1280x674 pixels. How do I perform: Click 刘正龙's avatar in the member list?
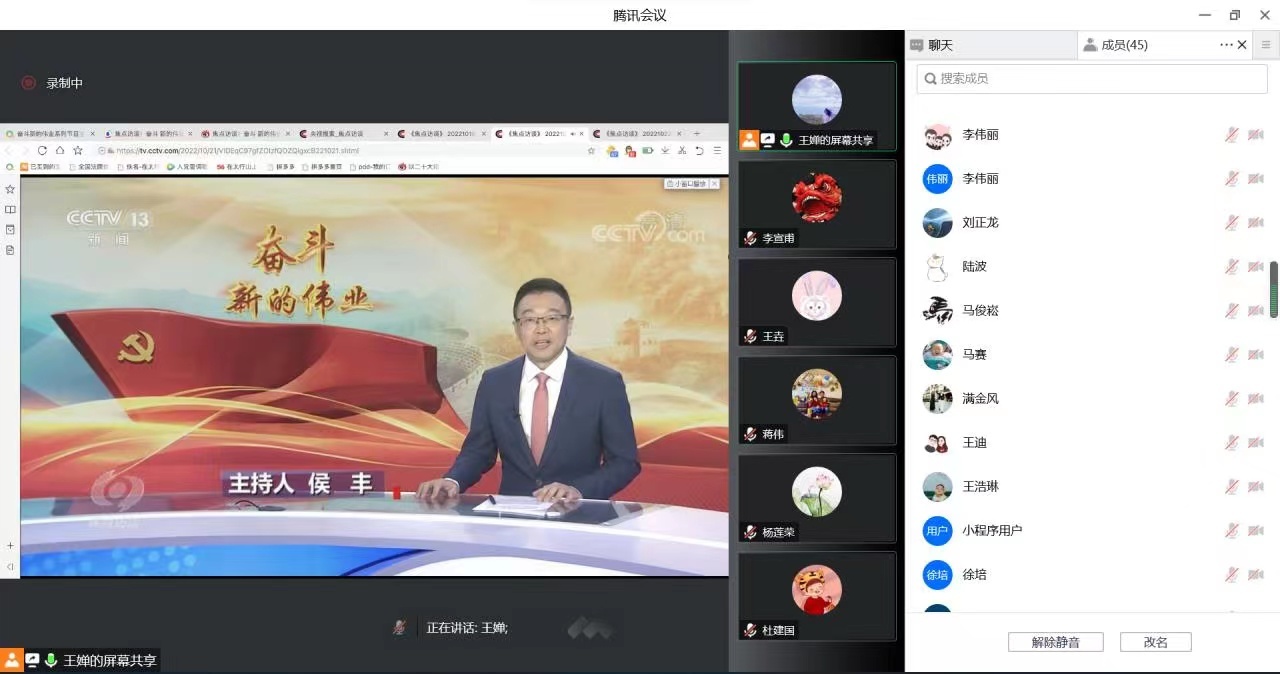[x=937, y=223]
